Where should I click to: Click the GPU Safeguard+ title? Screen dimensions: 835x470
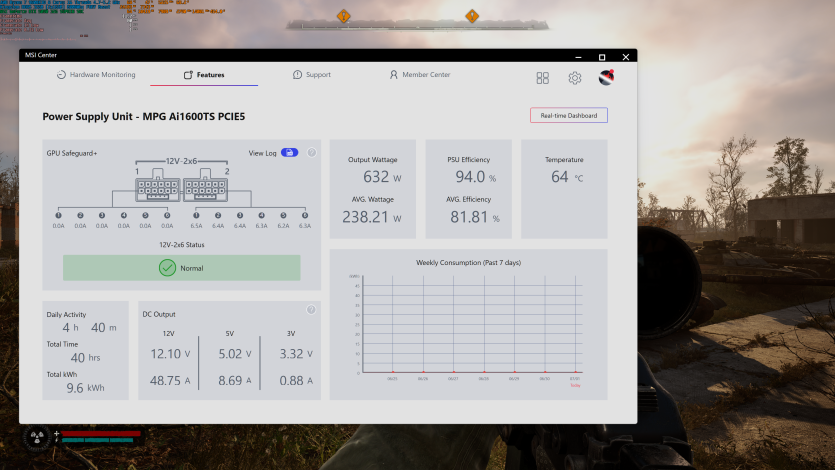(x=72, y=153)
